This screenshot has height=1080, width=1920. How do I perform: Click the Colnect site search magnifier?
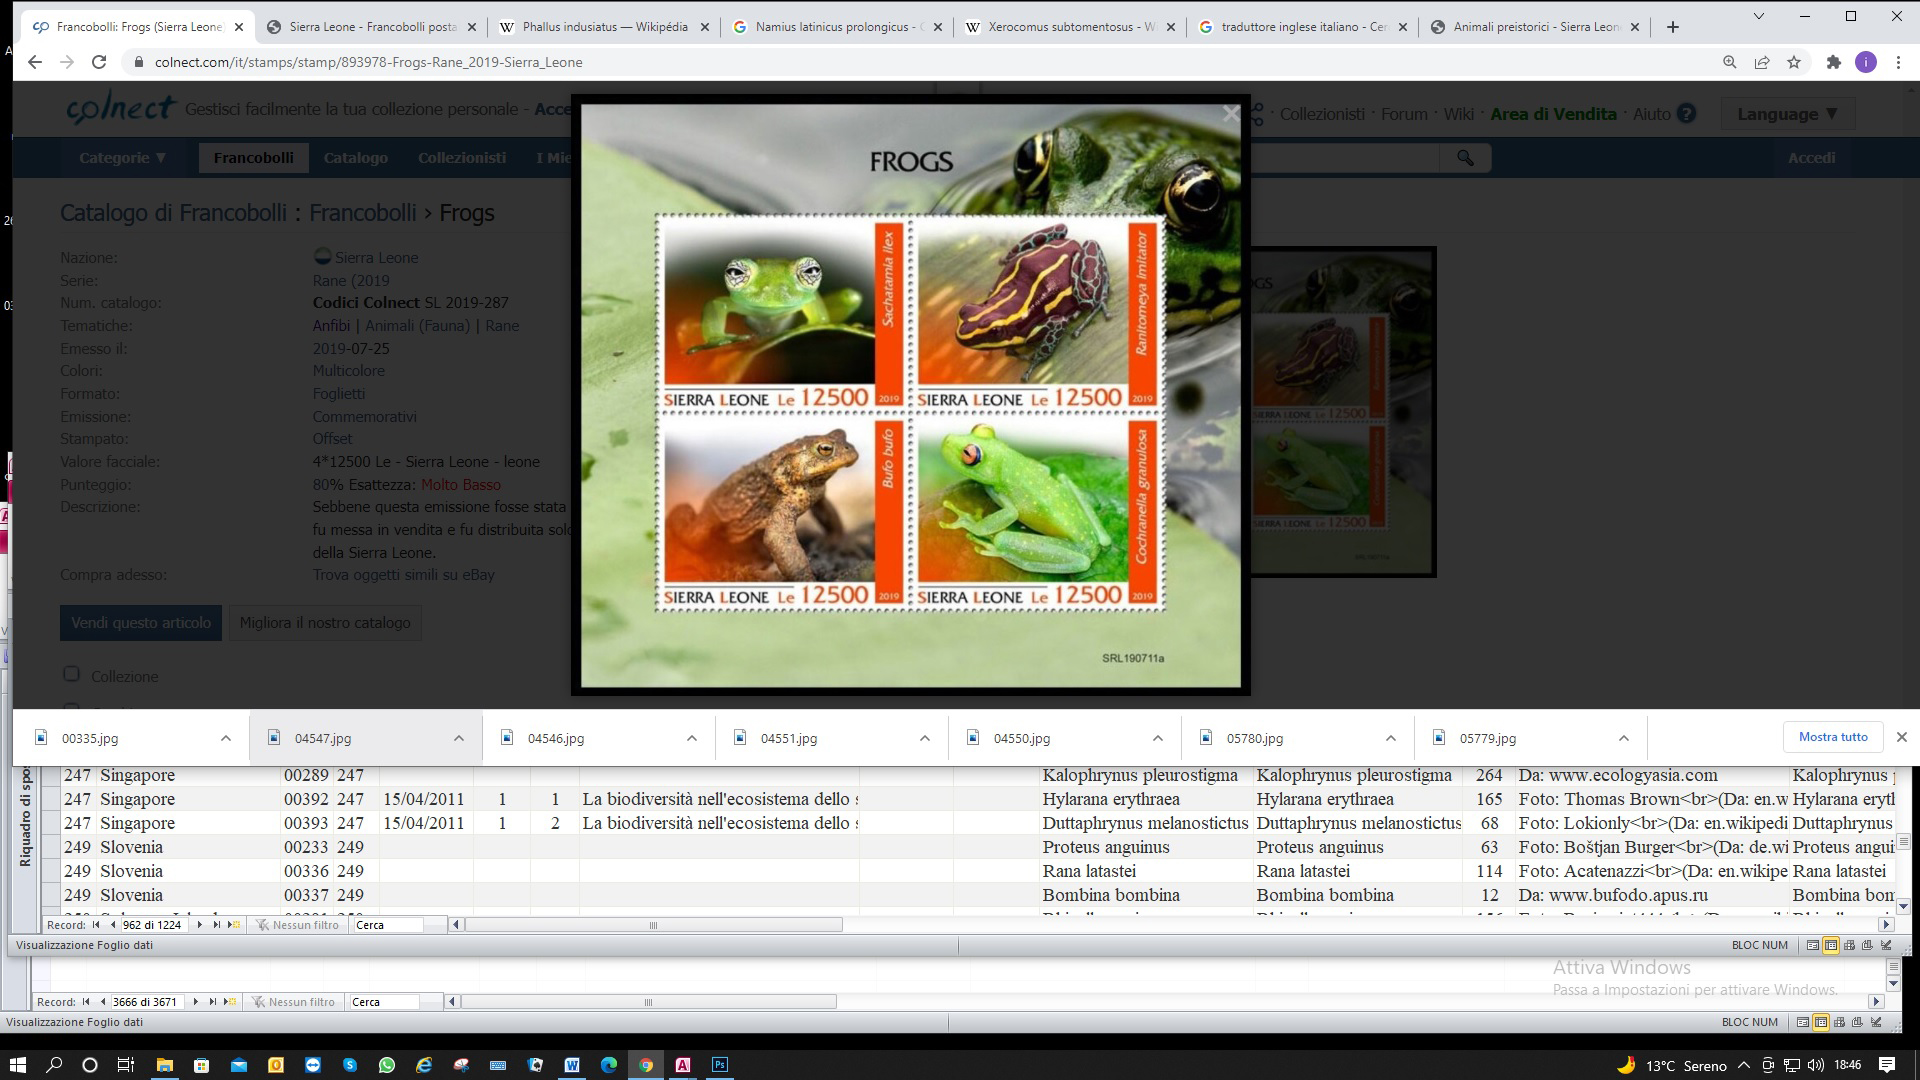click(x=1465, y=158)
